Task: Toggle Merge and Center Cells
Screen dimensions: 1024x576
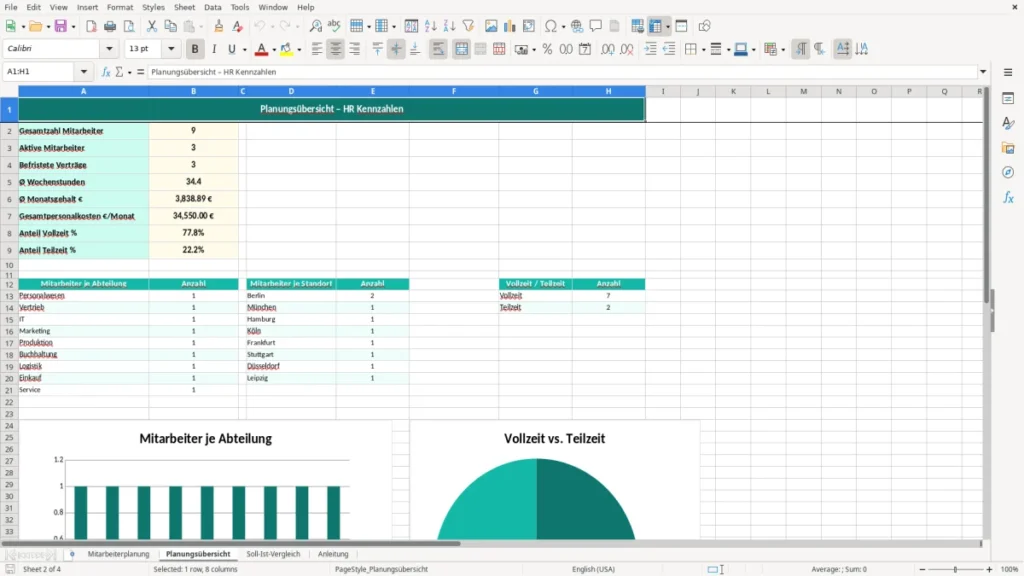Action: pyautogui.click(x=462, y=49)
